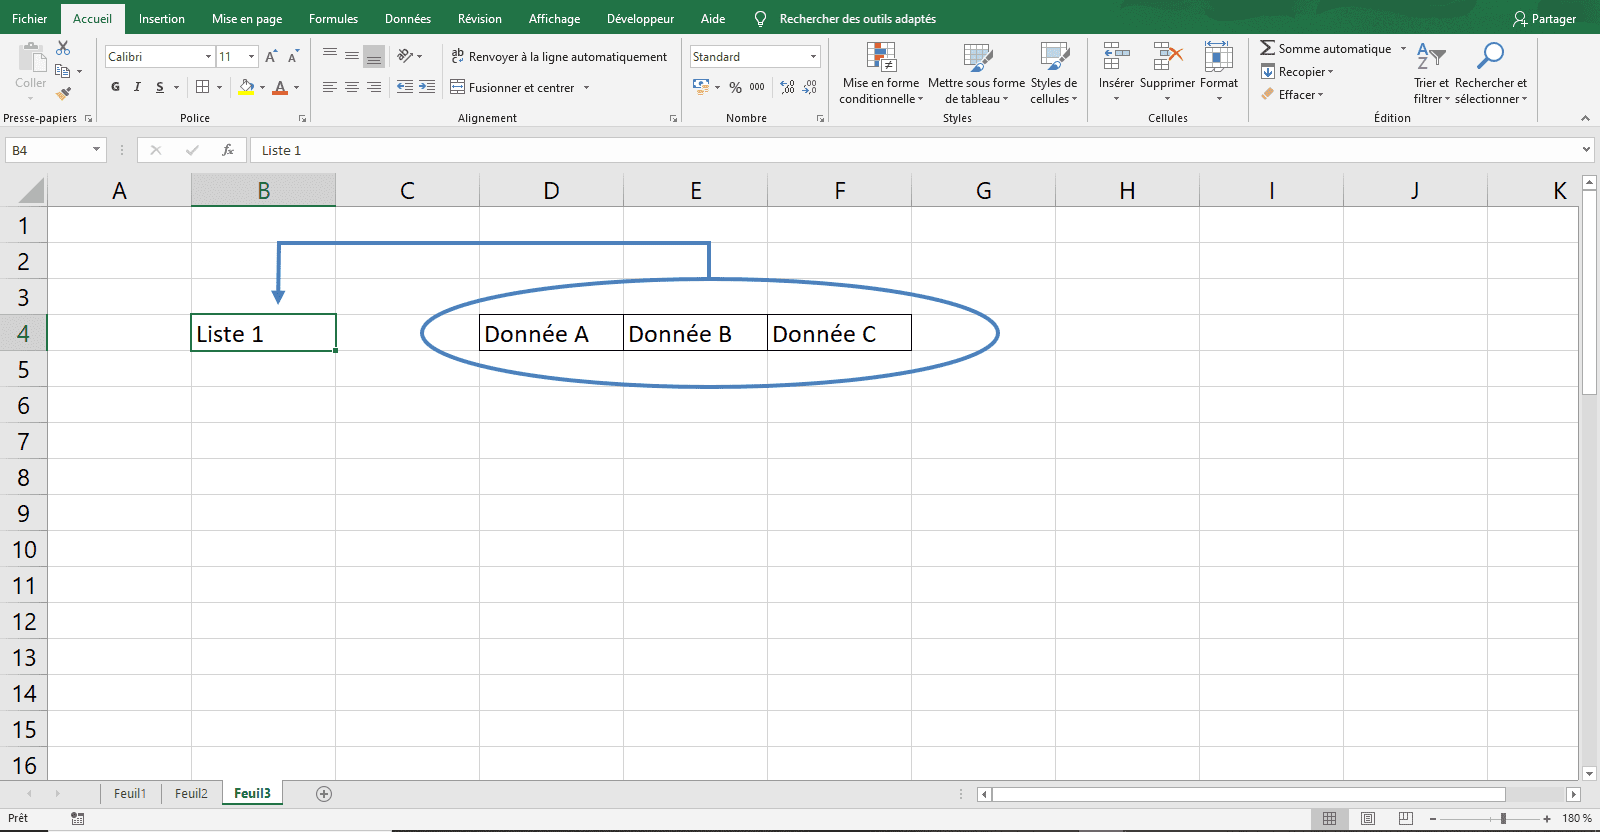The image size is (1600, 832).
Task: Toggle bold formatting (G)
Action: [116, 88]
